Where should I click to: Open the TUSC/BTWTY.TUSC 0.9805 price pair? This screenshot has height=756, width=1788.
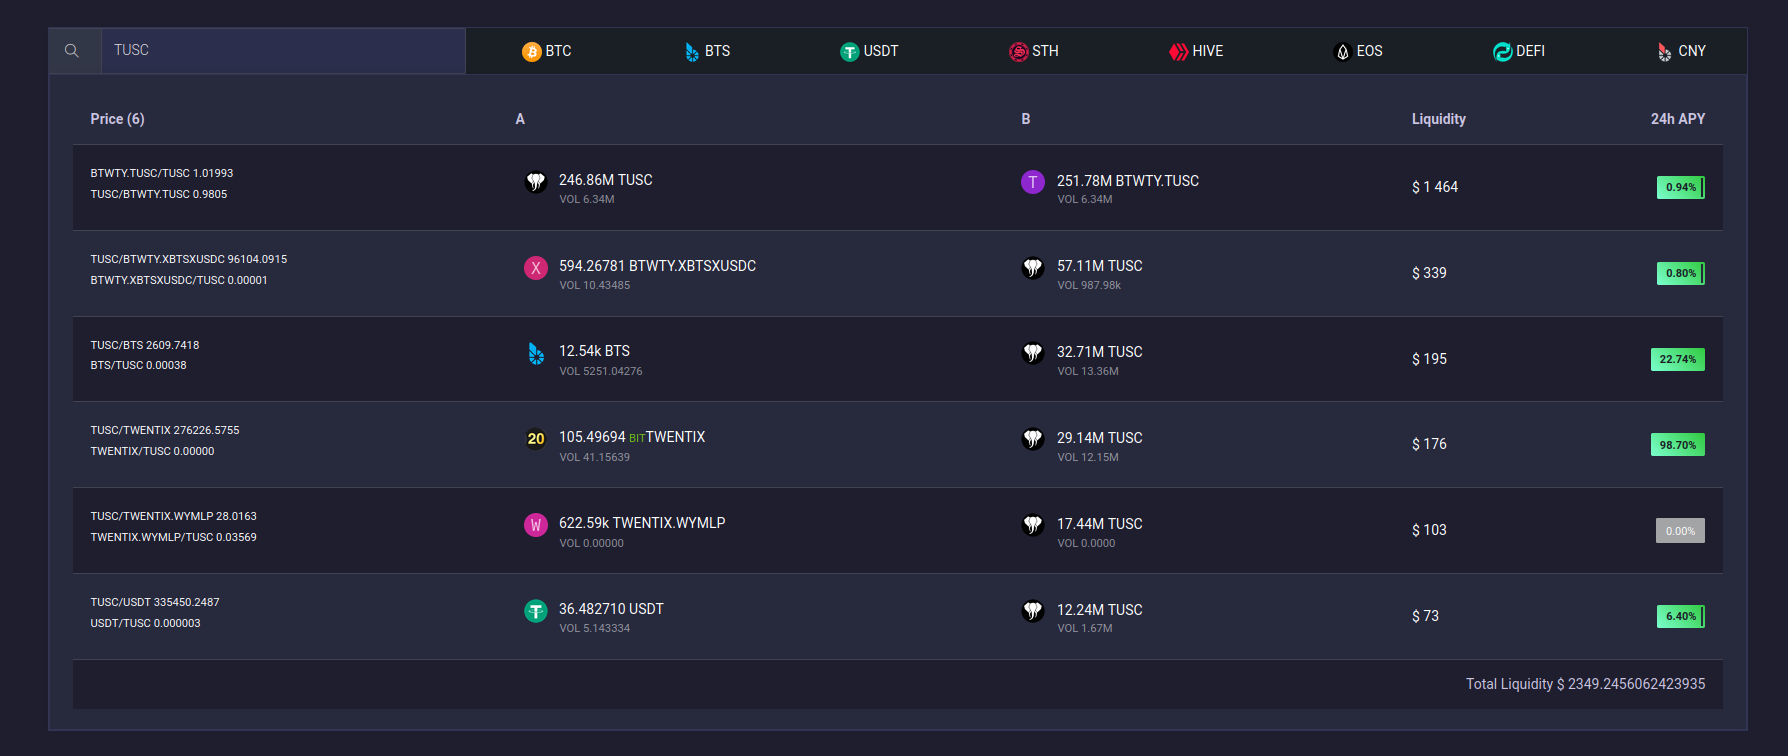[x=159, y=194]
